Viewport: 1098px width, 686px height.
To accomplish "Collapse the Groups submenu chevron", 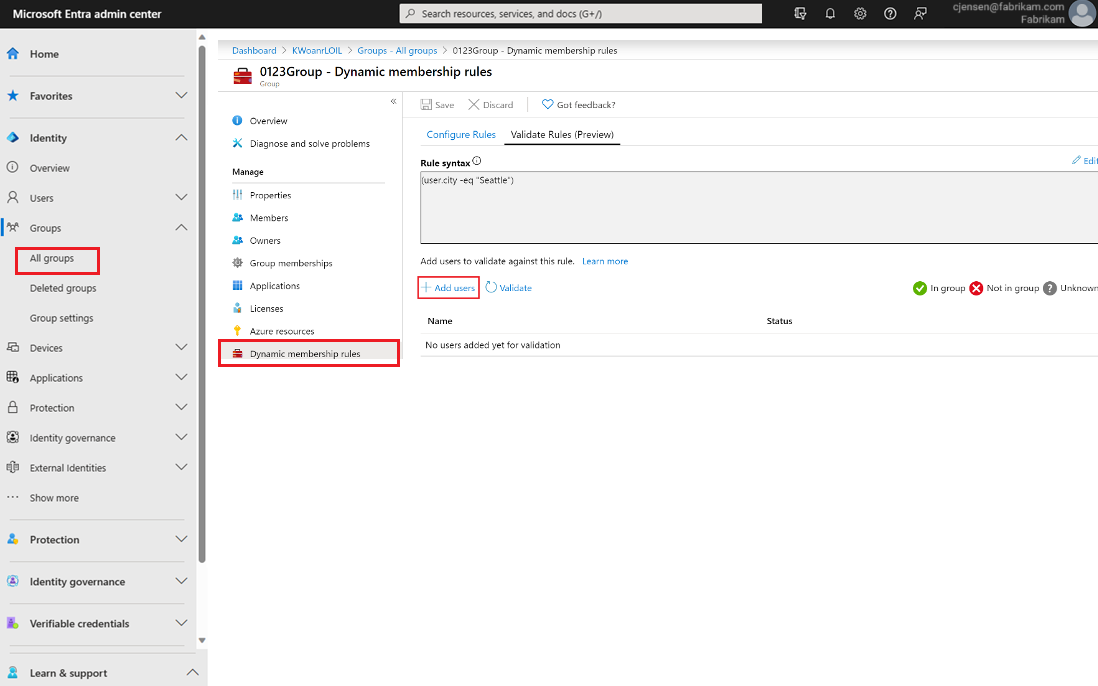I will pyautogui.click(x=181, y=228).
